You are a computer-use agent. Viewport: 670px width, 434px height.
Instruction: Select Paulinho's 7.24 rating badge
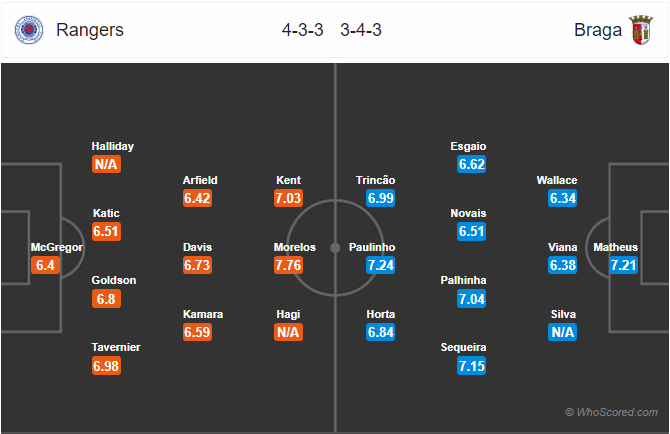pyautogui.click(x=380, y=265)
